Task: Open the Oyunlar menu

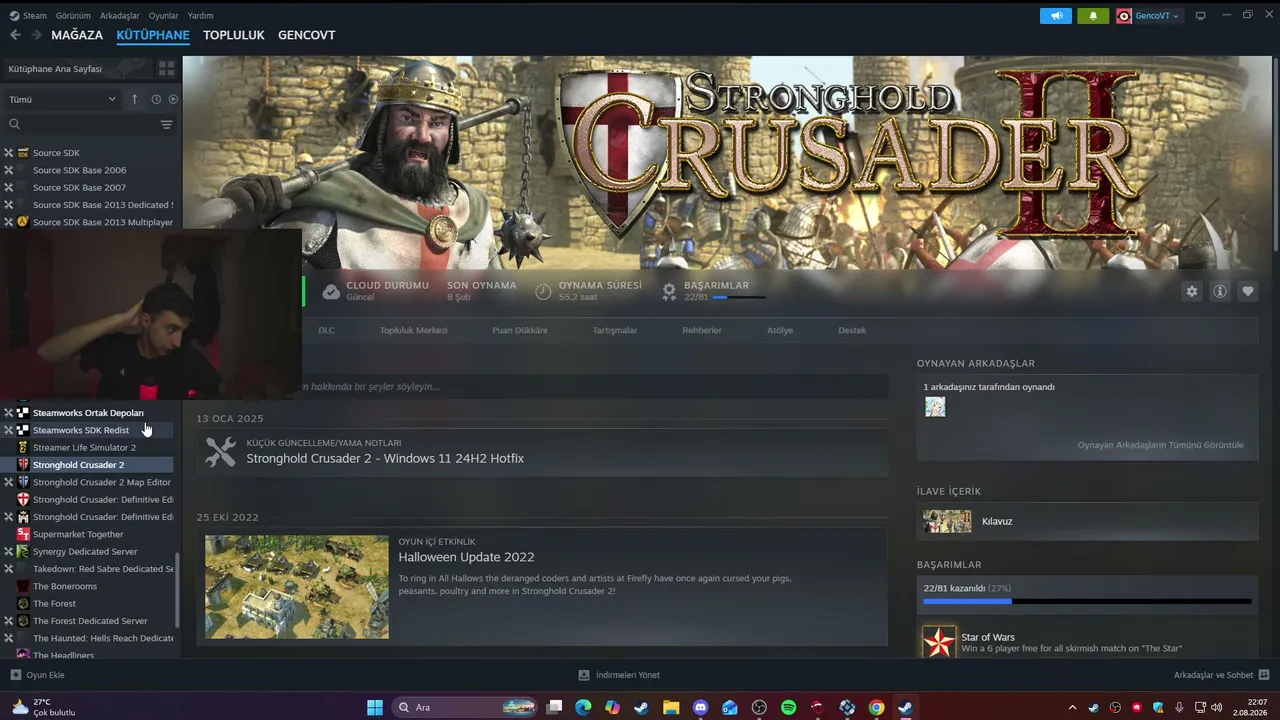Action: click(x=163, y=15)
